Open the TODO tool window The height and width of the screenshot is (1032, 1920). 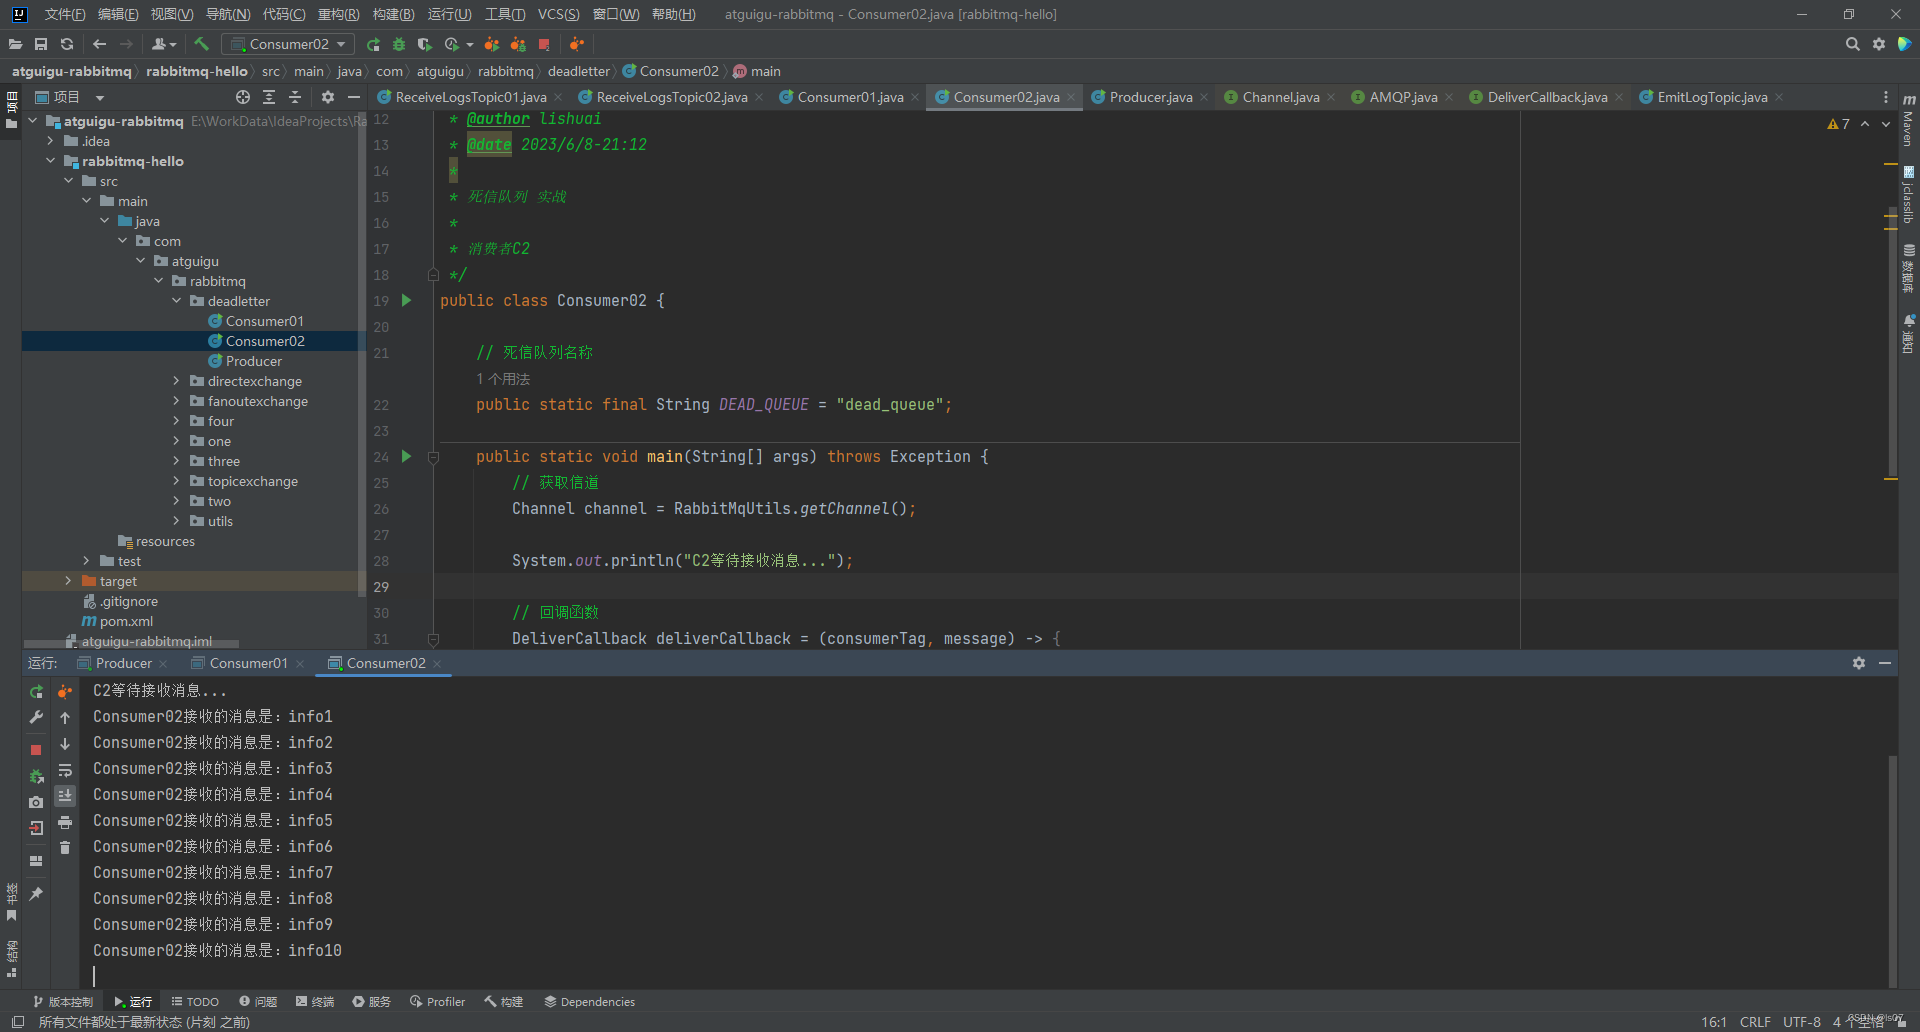coord(195,1001)
